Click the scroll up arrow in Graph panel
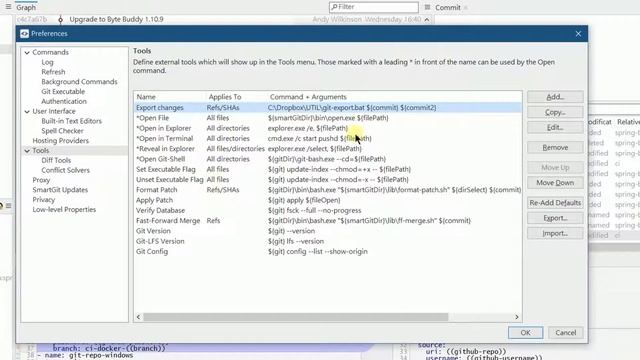This screenshot has height=360, width=640. pos(427,20)
